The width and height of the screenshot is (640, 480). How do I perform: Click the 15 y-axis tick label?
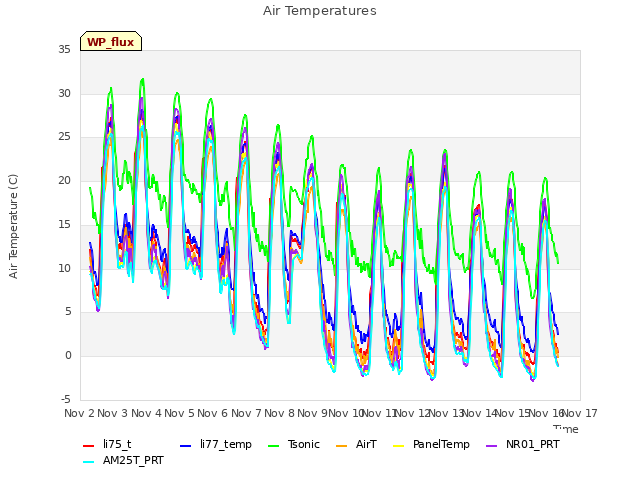[x=64, y=224]
